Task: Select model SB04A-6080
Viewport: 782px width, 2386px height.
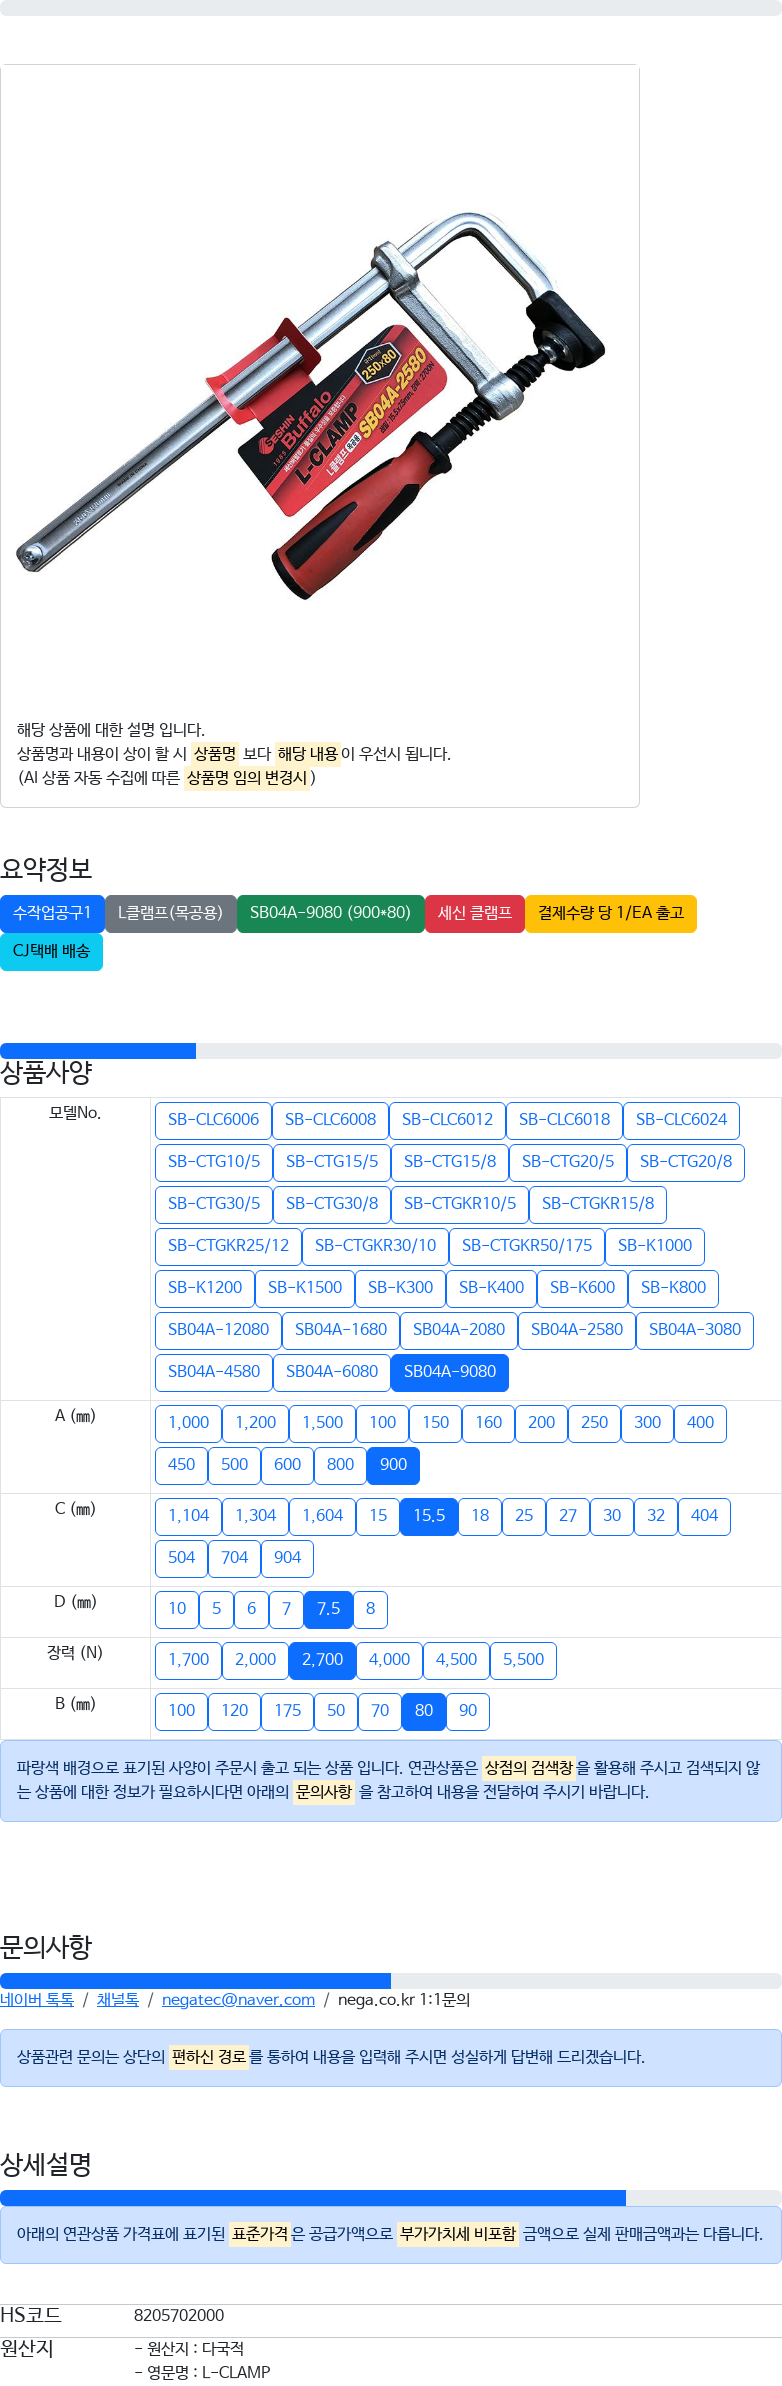Action: click(332, 1372)
